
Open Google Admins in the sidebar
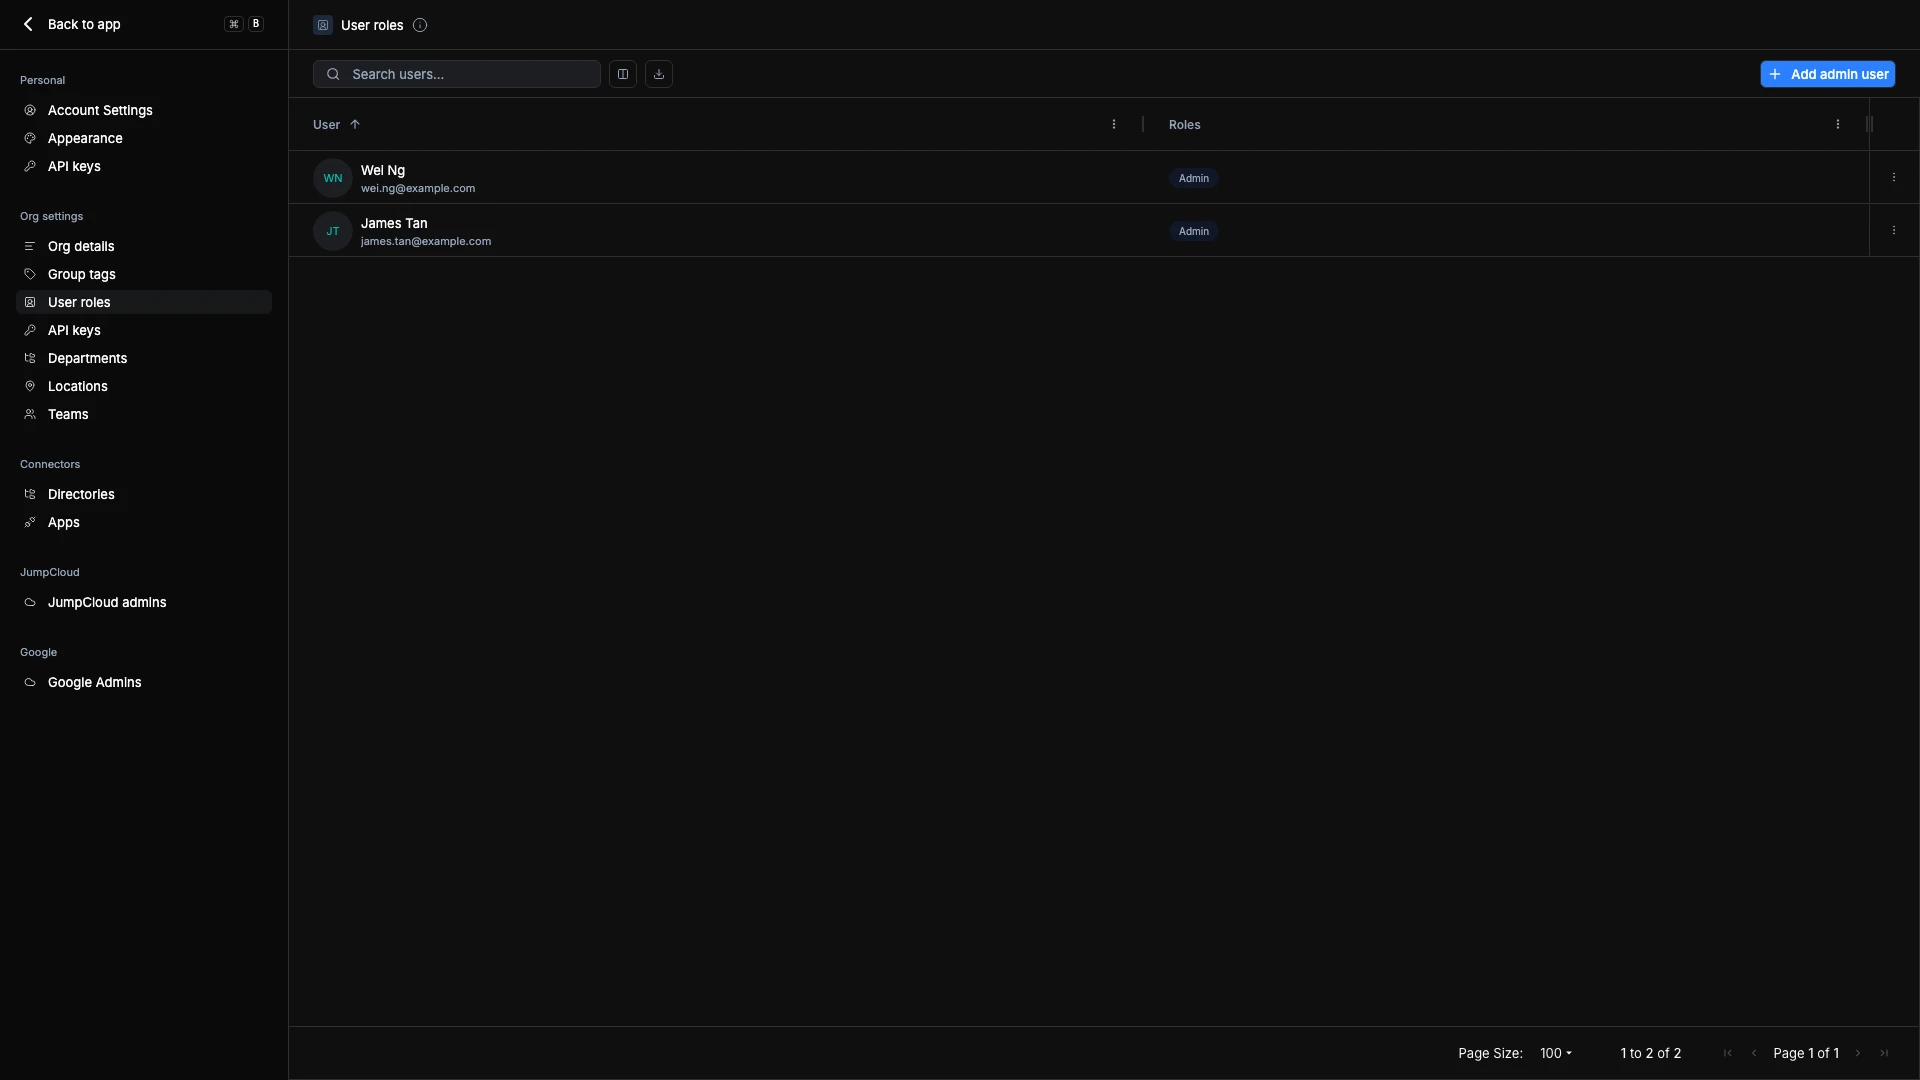(x=94, y=682)
